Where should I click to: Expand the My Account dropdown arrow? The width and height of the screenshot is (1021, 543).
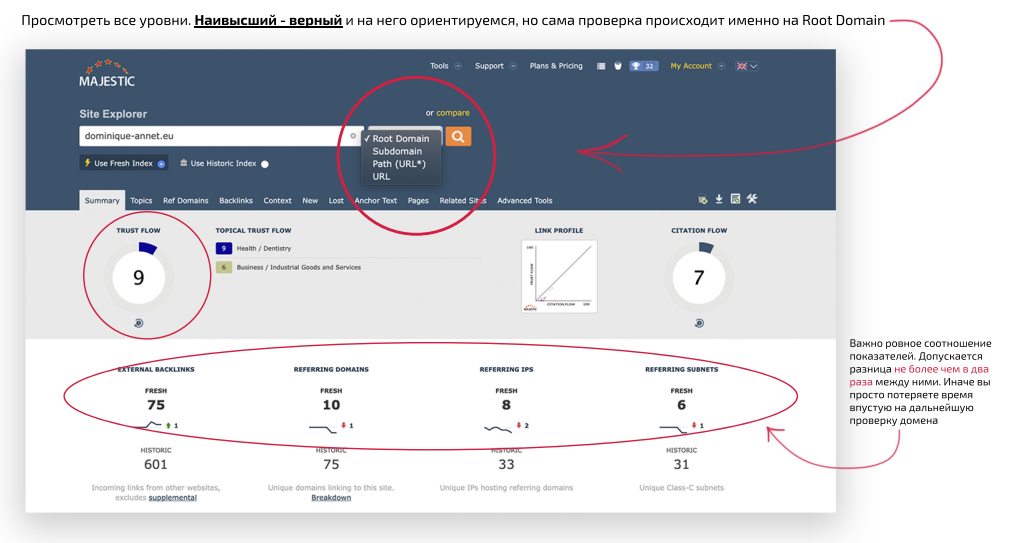721,66
